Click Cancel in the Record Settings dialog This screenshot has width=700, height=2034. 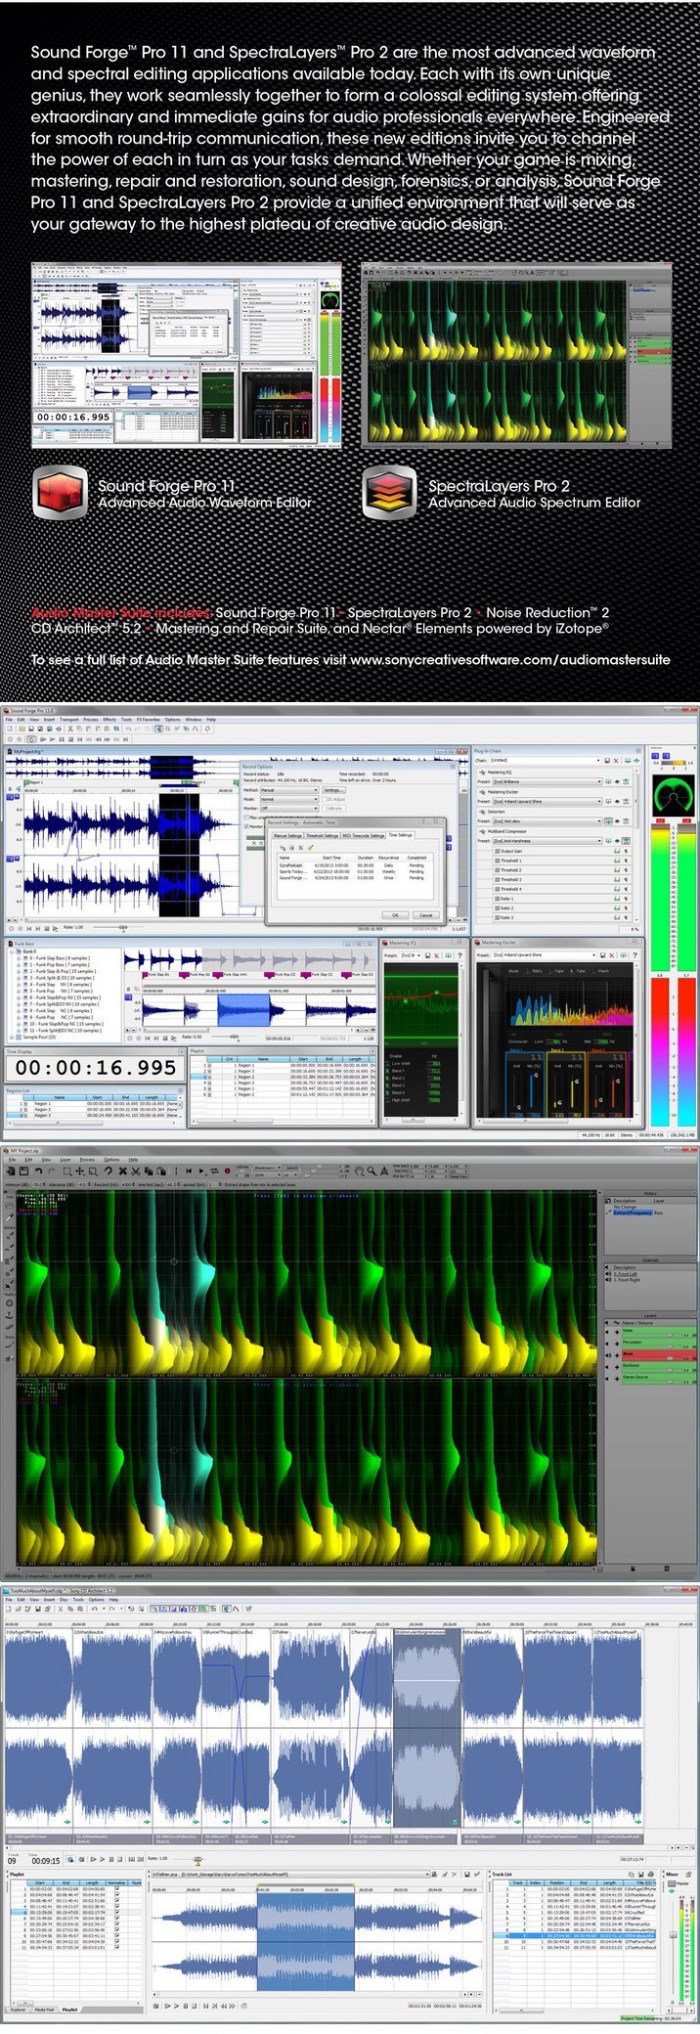pos(425,914)
